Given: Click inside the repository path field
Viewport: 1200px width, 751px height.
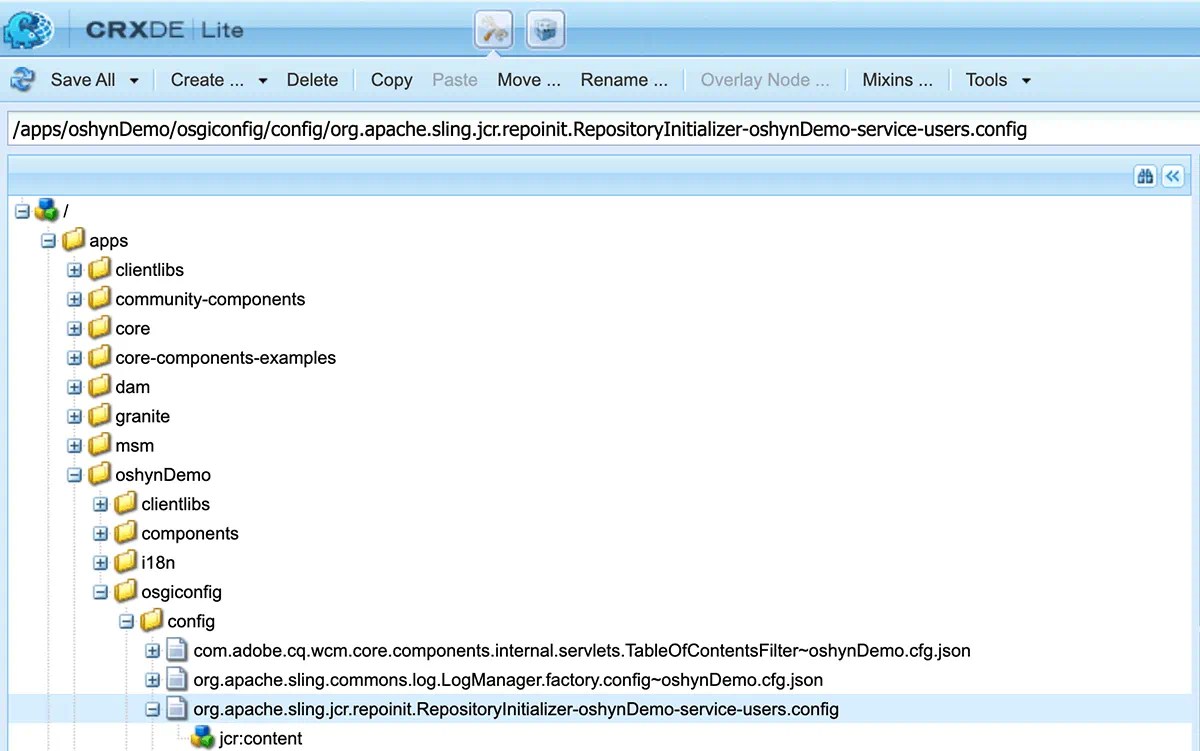Looking at the screenshot, I should pyautogui.click(x=520, y=129).
